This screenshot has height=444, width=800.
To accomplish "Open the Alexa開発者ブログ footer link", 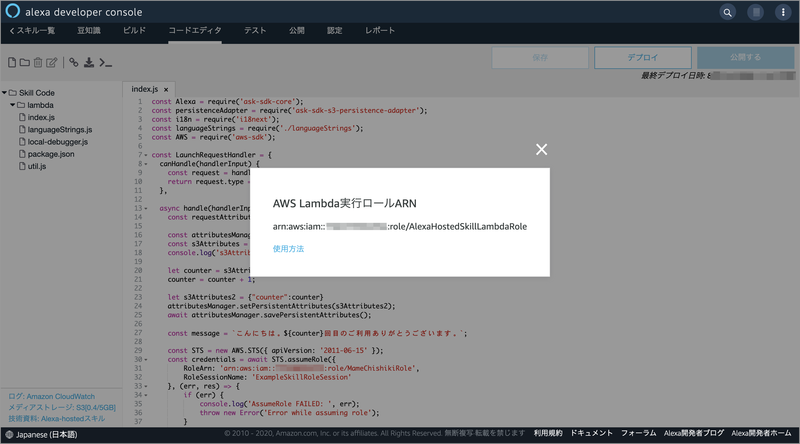I will coord(694,433).
